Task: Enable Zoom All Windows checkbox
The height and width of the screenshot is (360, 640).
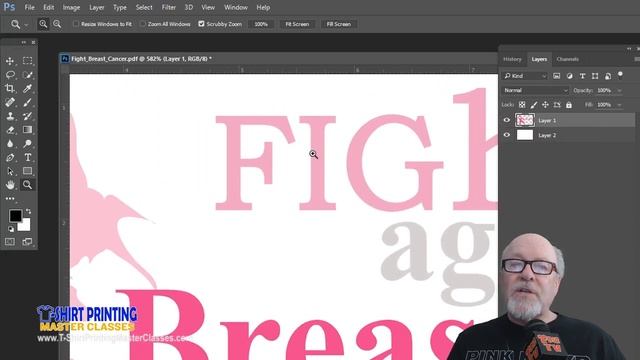Action: (142, 24)
